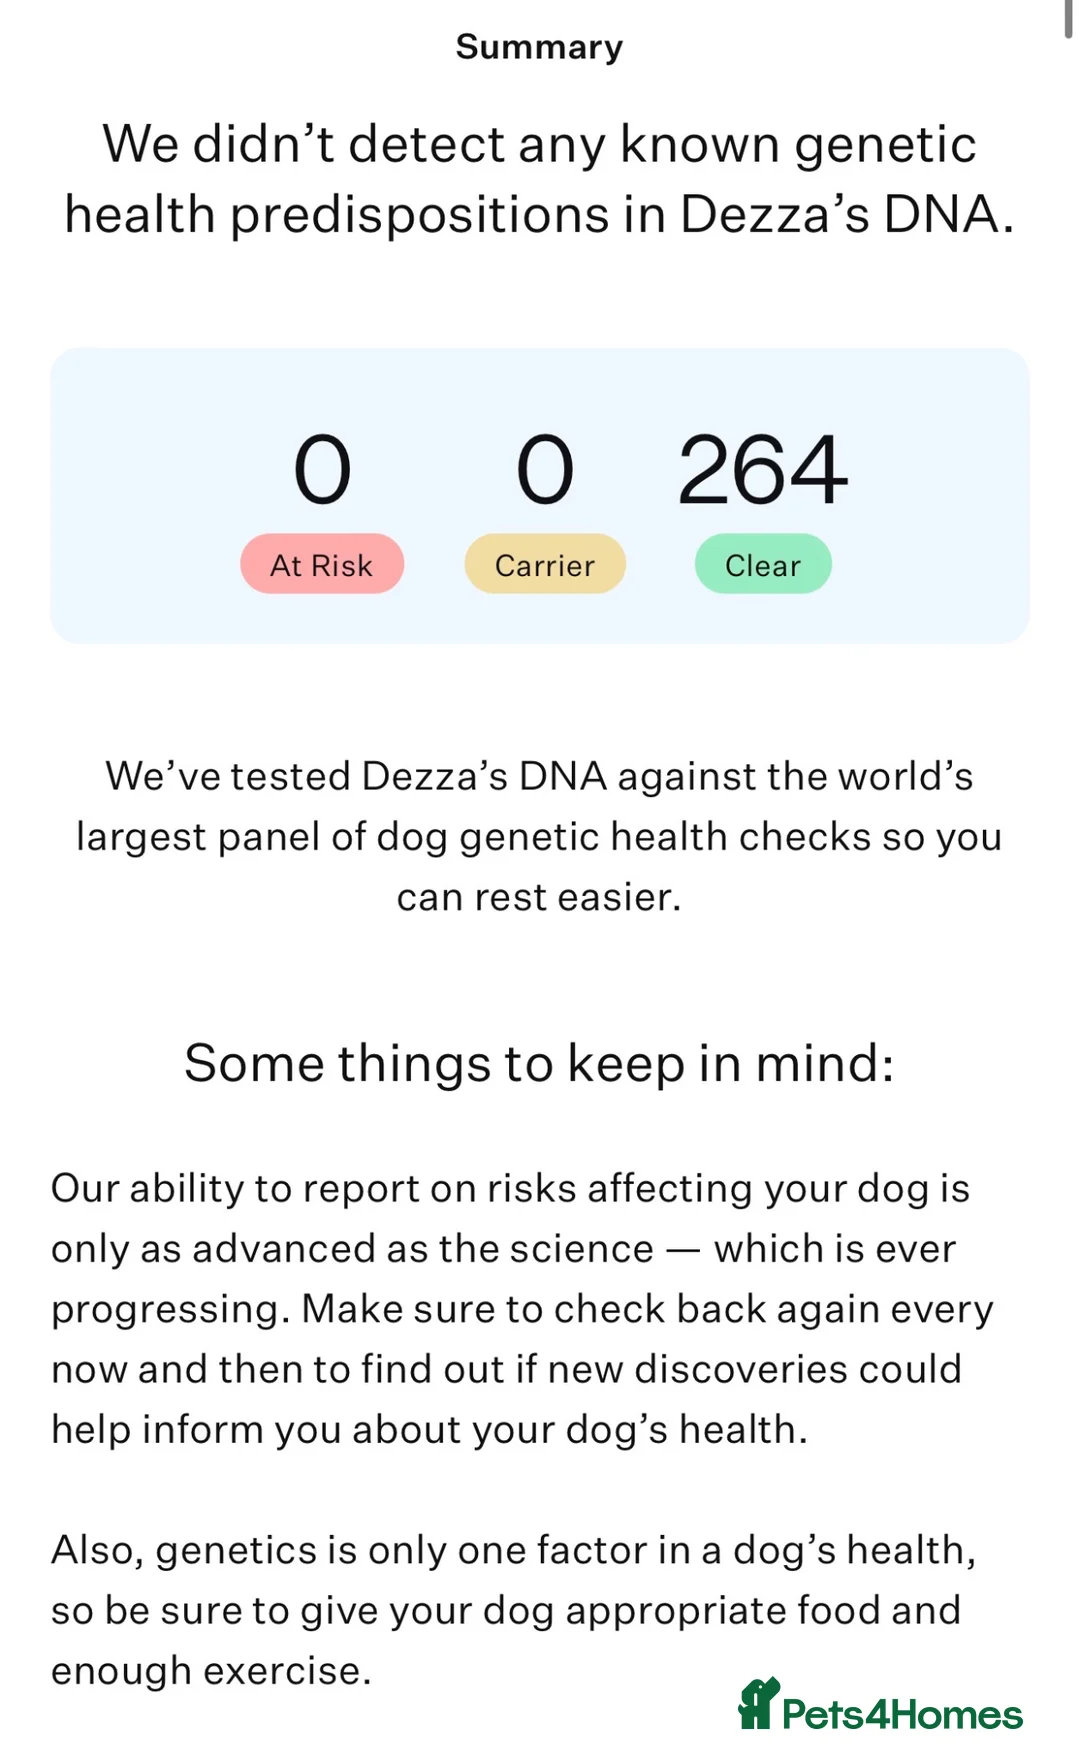Click the vertical scrollbar thumb
The image size is (1080, 1761).
1068,18
